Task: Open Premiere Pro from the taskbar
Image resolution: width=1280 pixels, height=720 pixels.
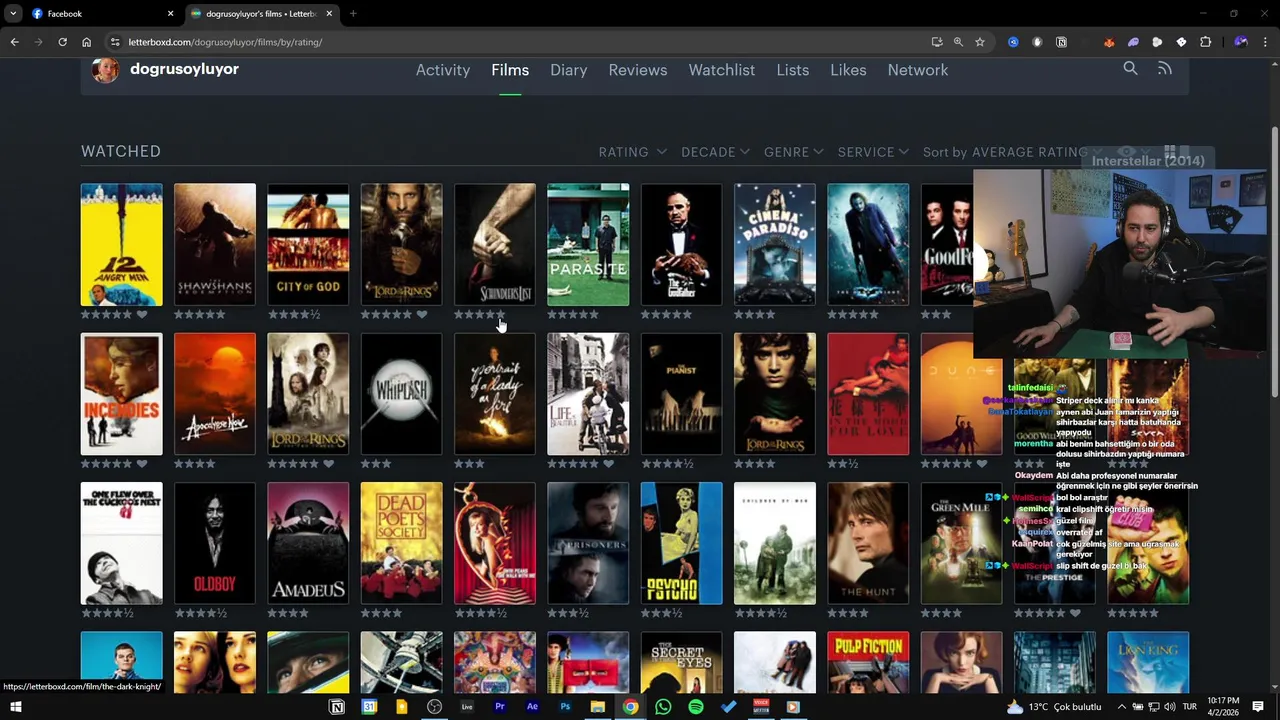Action: [x=499, y=707]
